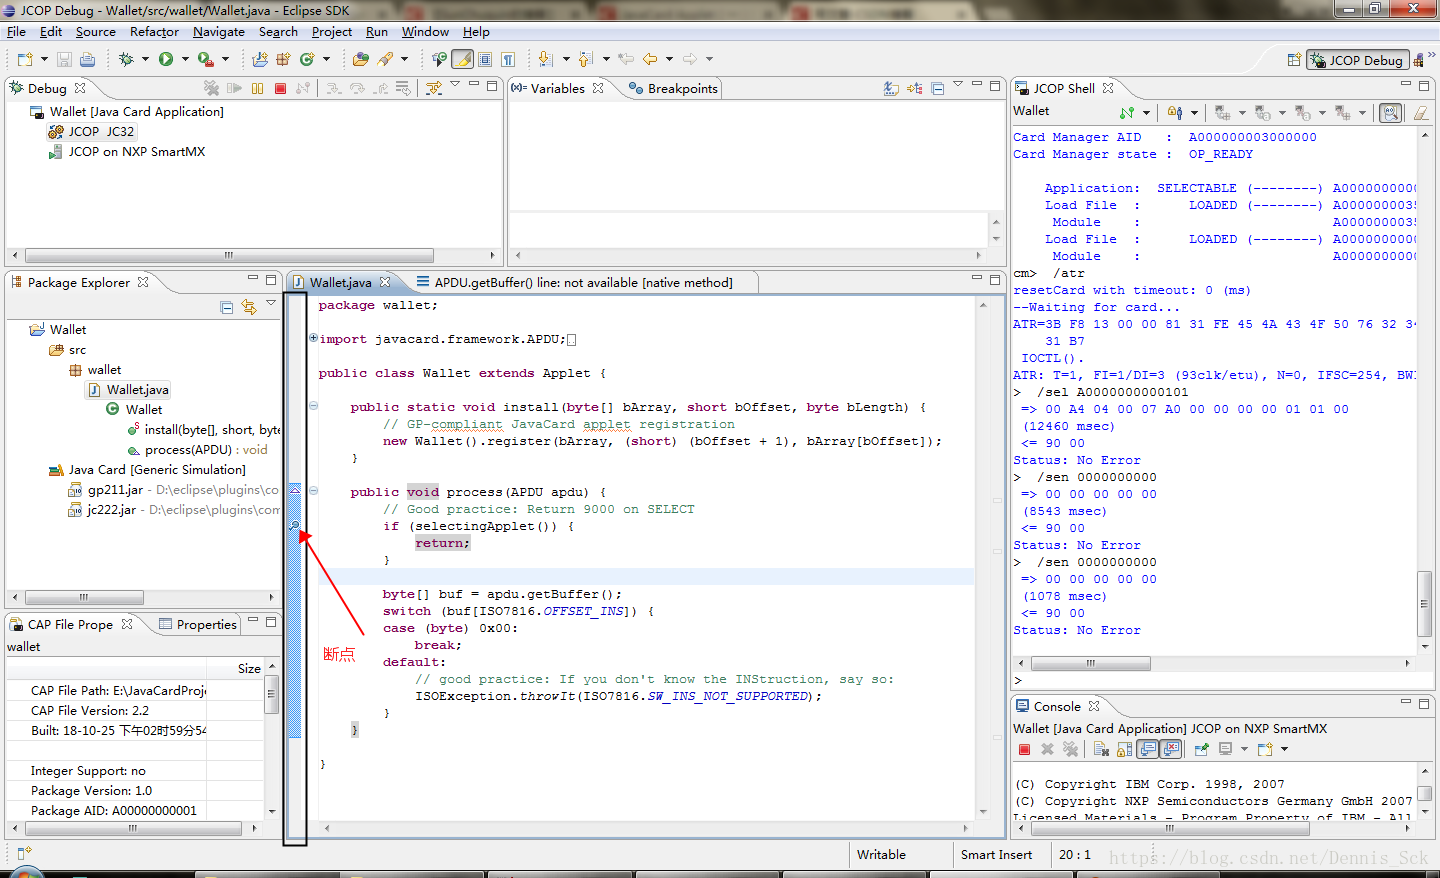
Task: Open Package Explorer view menu triangle
Action: 271,303
